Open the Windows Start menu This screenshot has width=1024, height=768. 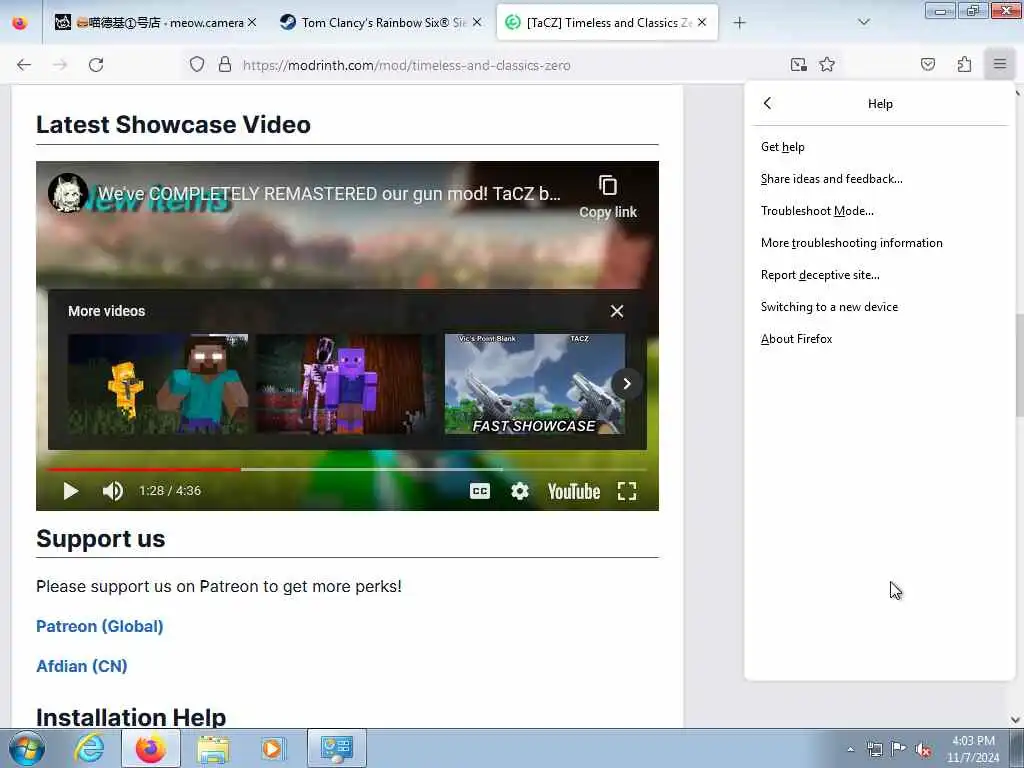(x=27, y=748)
